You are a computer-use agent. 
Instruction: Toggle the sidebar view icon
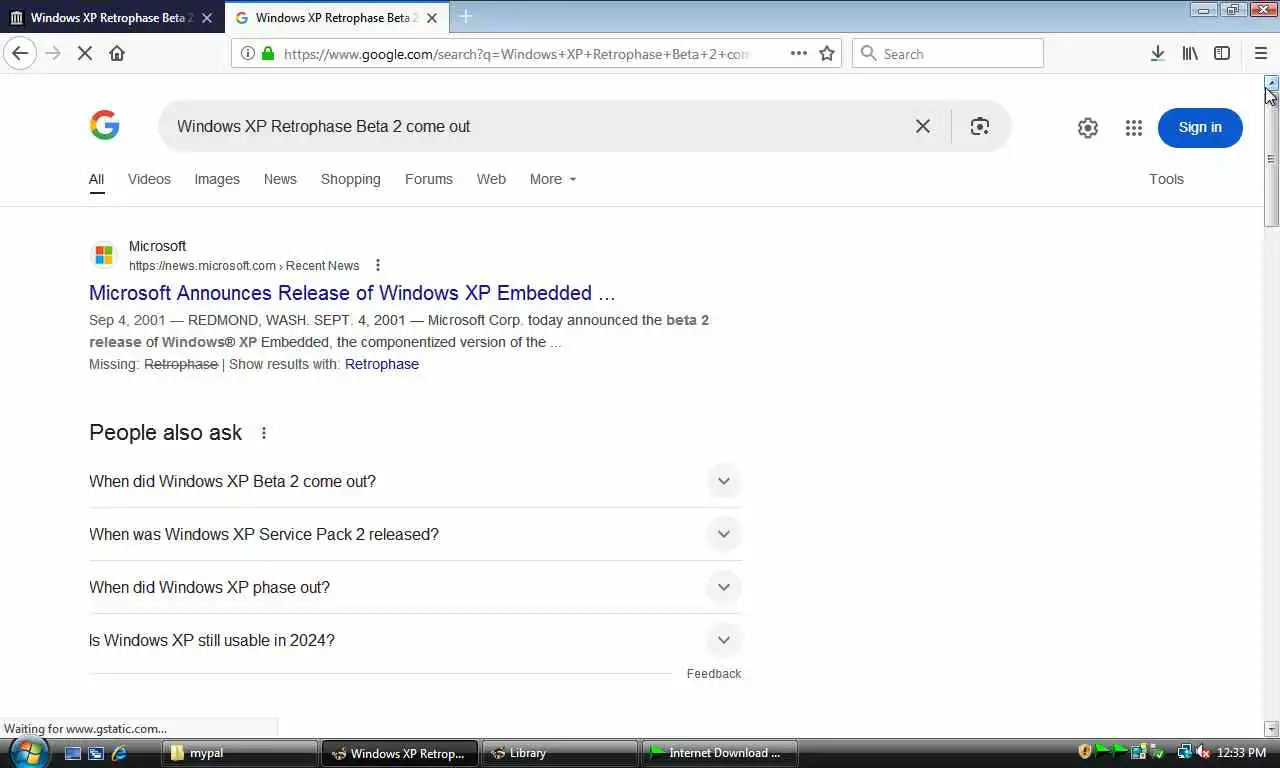1222,53
